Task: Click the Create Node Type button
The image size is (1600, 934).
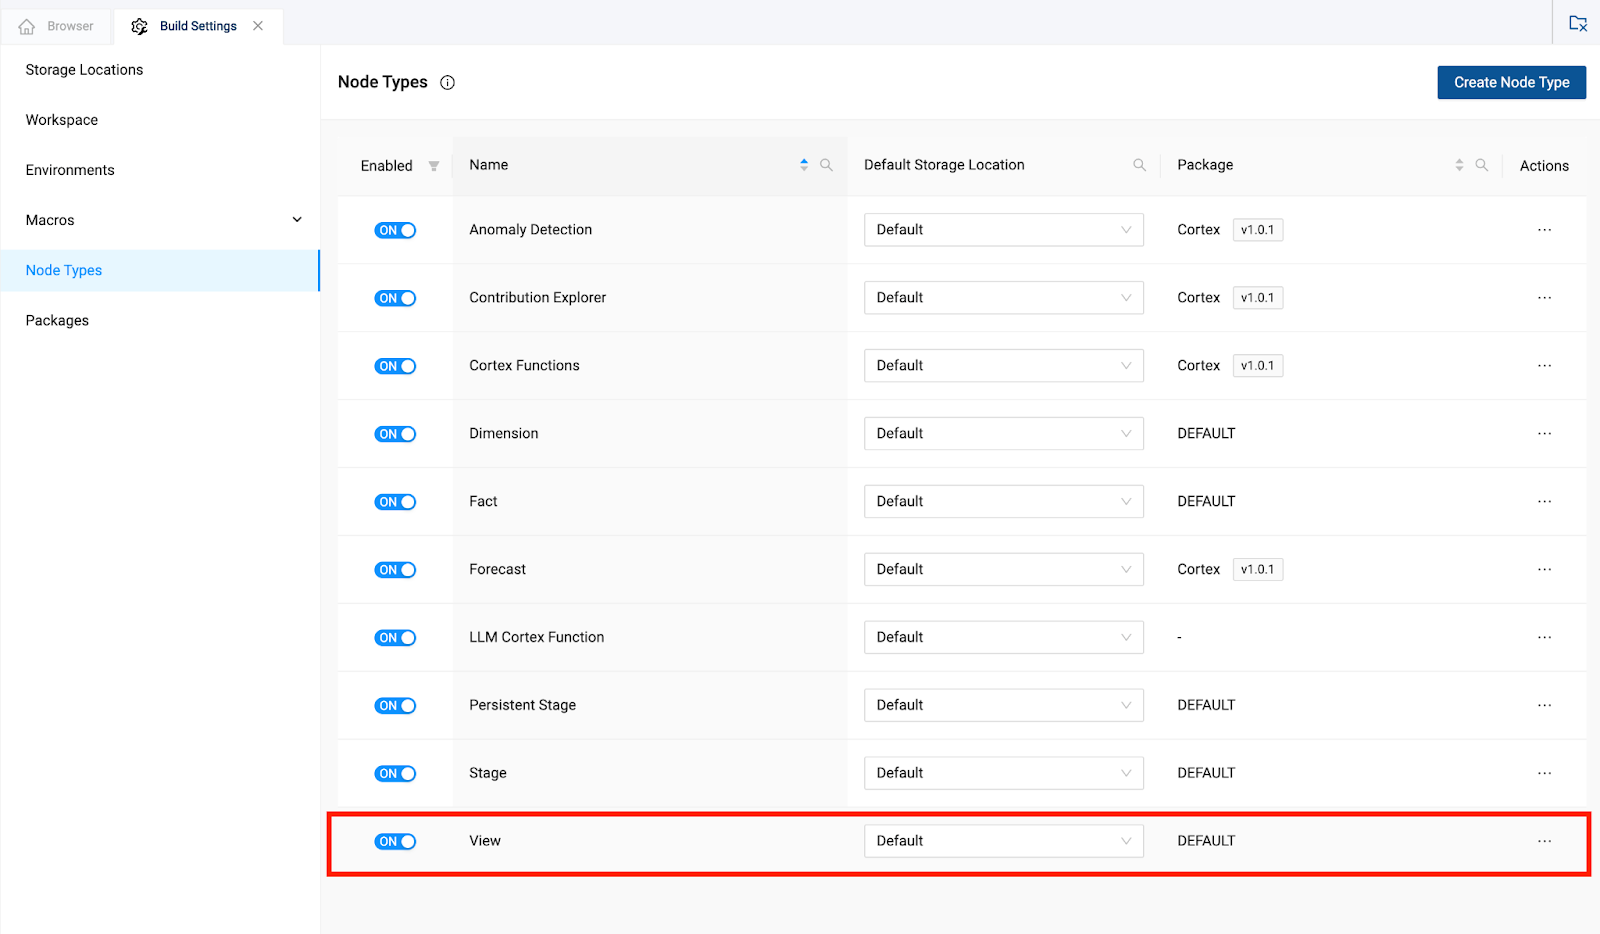Action: (x=1511, y=82)
